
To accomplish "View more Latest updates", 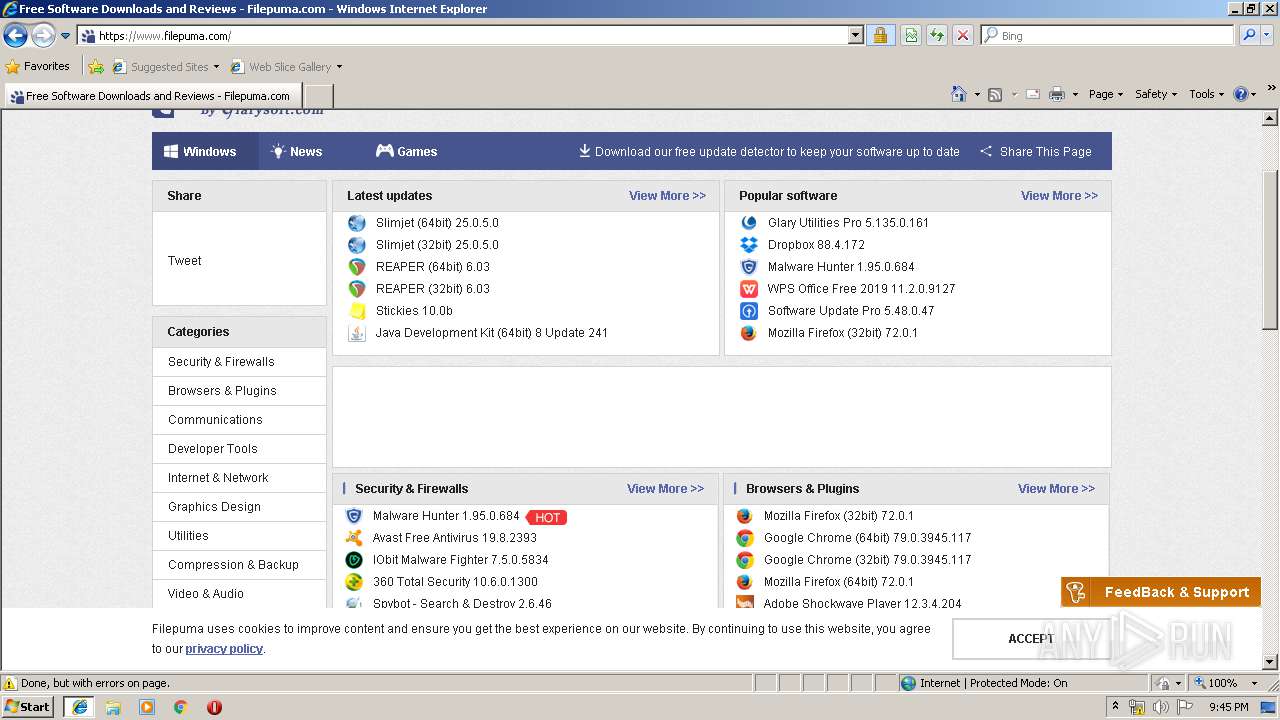I will coord(667,196).
